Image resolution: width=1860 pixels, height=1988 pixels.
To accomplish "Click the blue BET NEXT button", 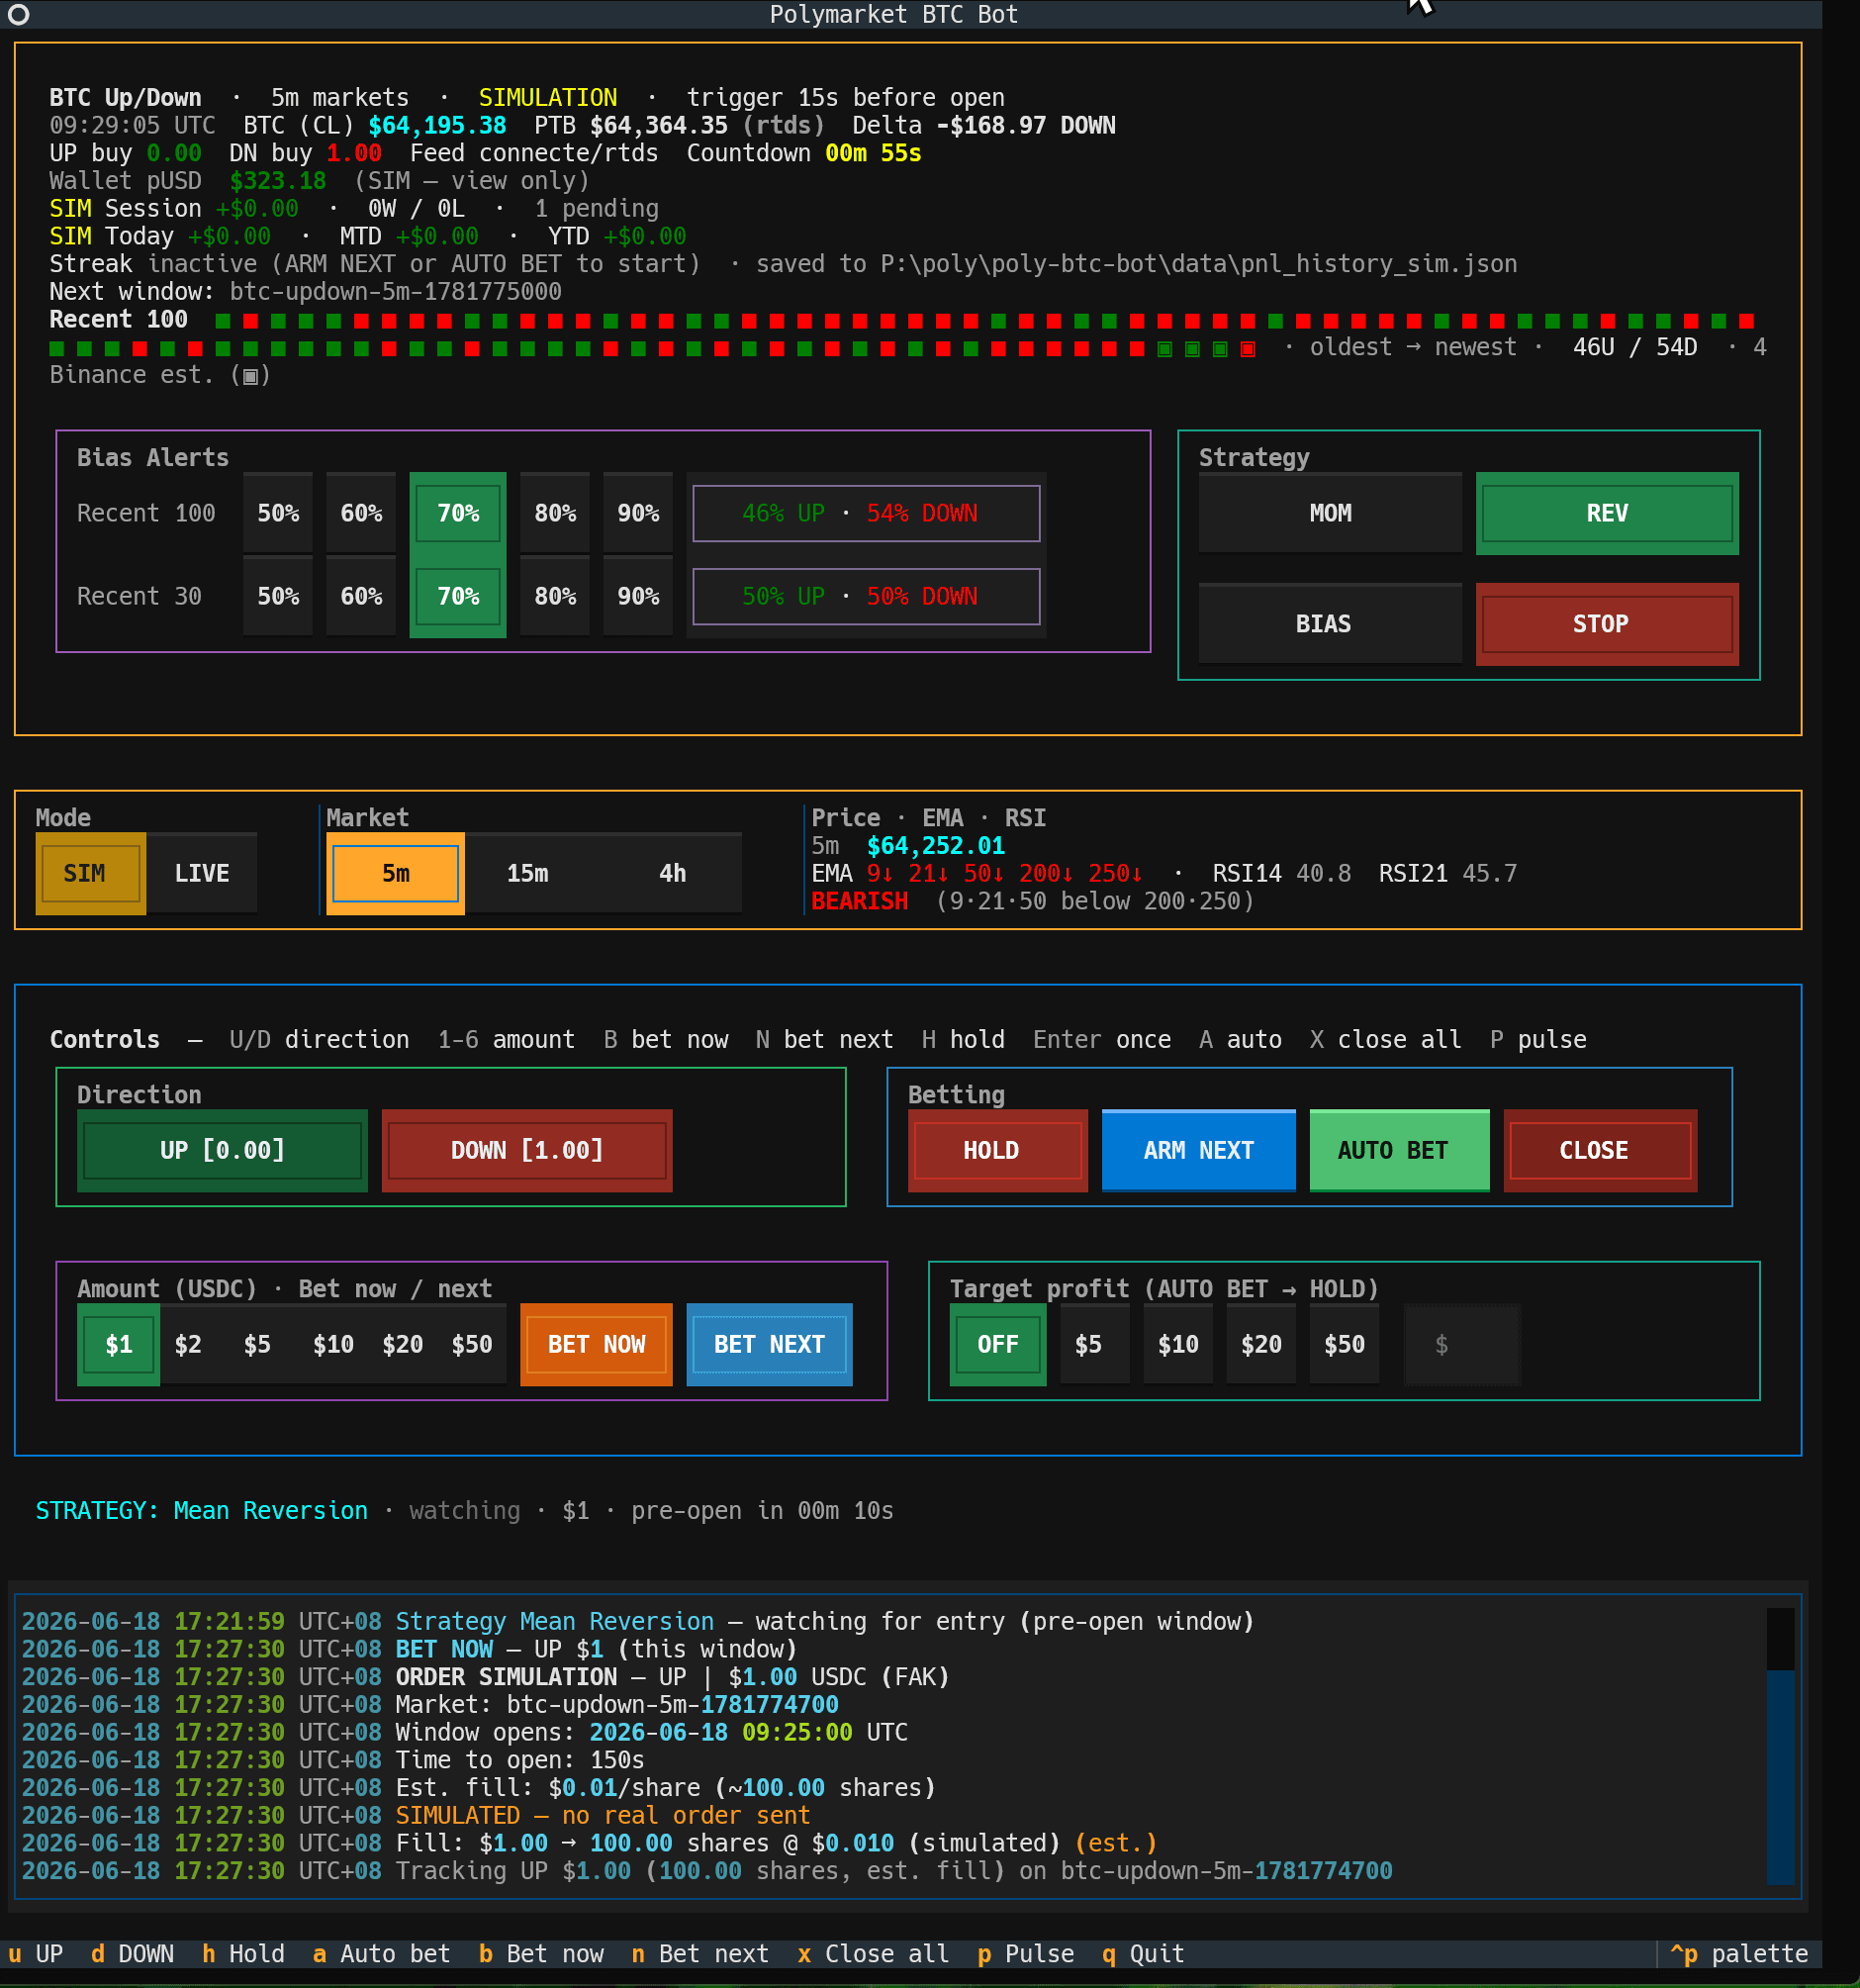I will 770,1344.
